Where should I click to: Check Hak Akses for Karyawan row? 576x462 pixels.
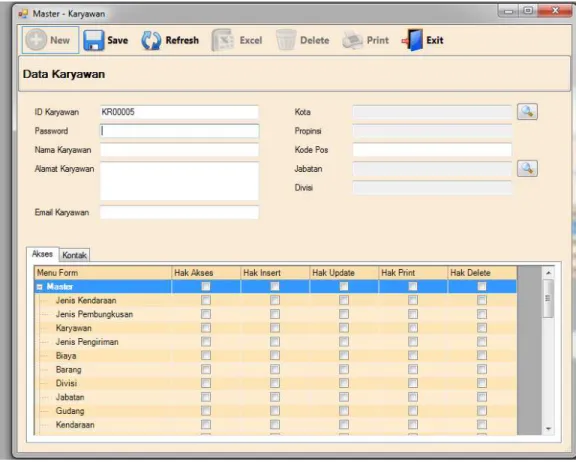(206, 328)
